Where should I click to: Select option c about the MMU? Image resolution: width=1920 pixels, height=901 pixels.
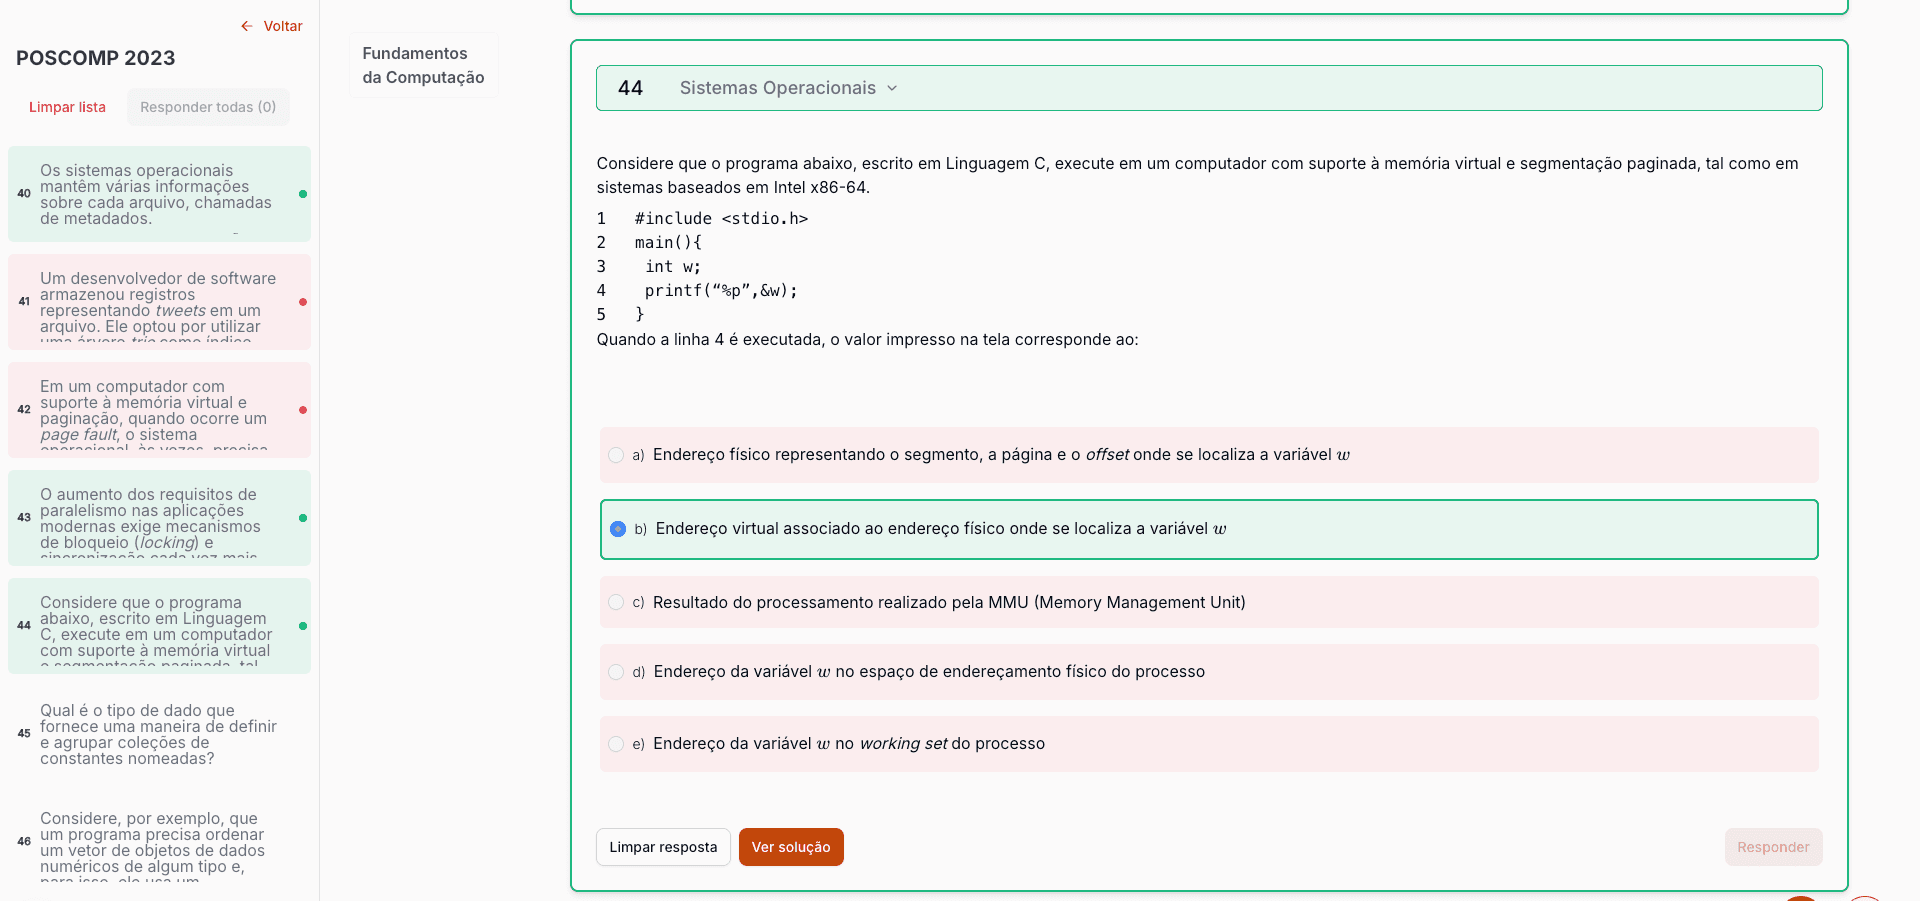[616, 602]
